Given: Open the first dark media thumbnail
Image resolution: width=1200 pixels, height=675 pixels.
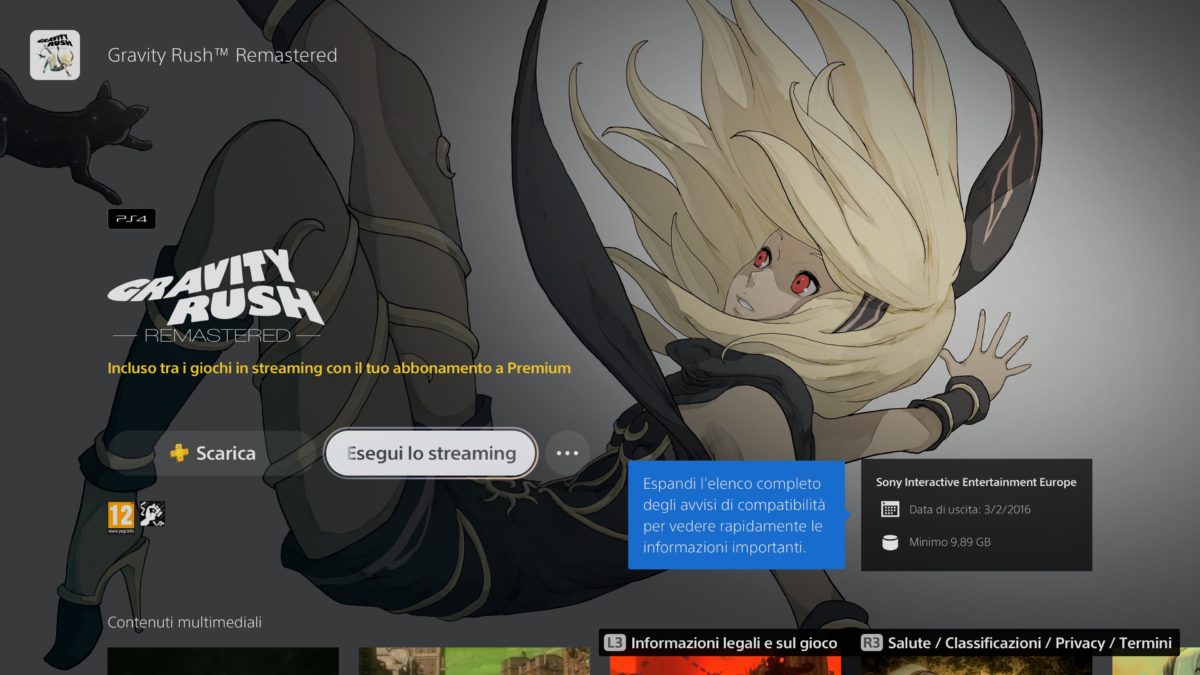Looking at the screenshot, I should click(x=223, y=661).
